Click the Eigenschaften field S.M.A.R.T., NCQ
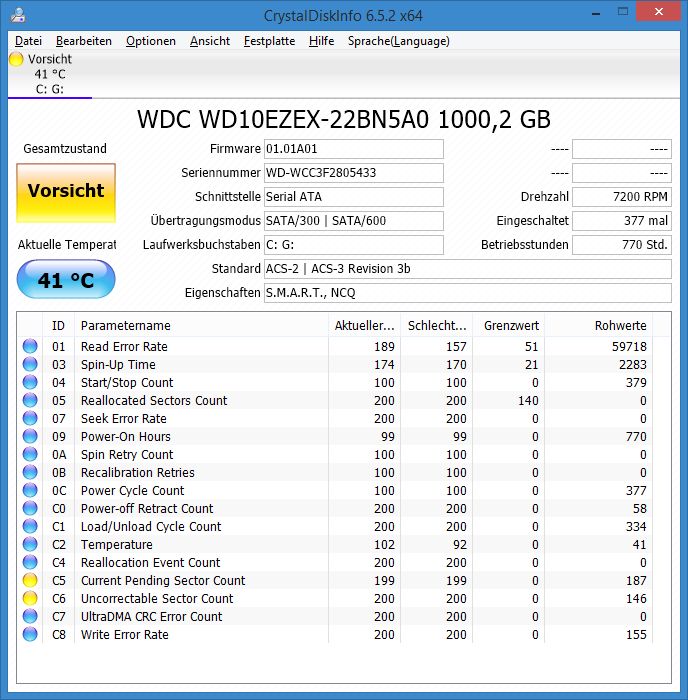The width and height of the screenshot is (688, 700). click(467, 293)
